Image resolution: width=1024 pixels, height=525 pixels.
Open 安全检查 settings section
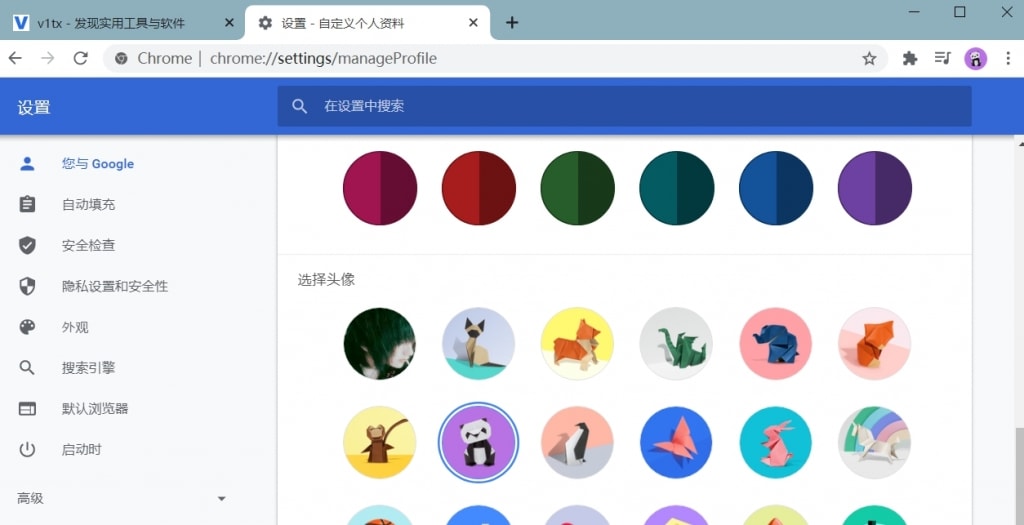[x=88, y=246]
